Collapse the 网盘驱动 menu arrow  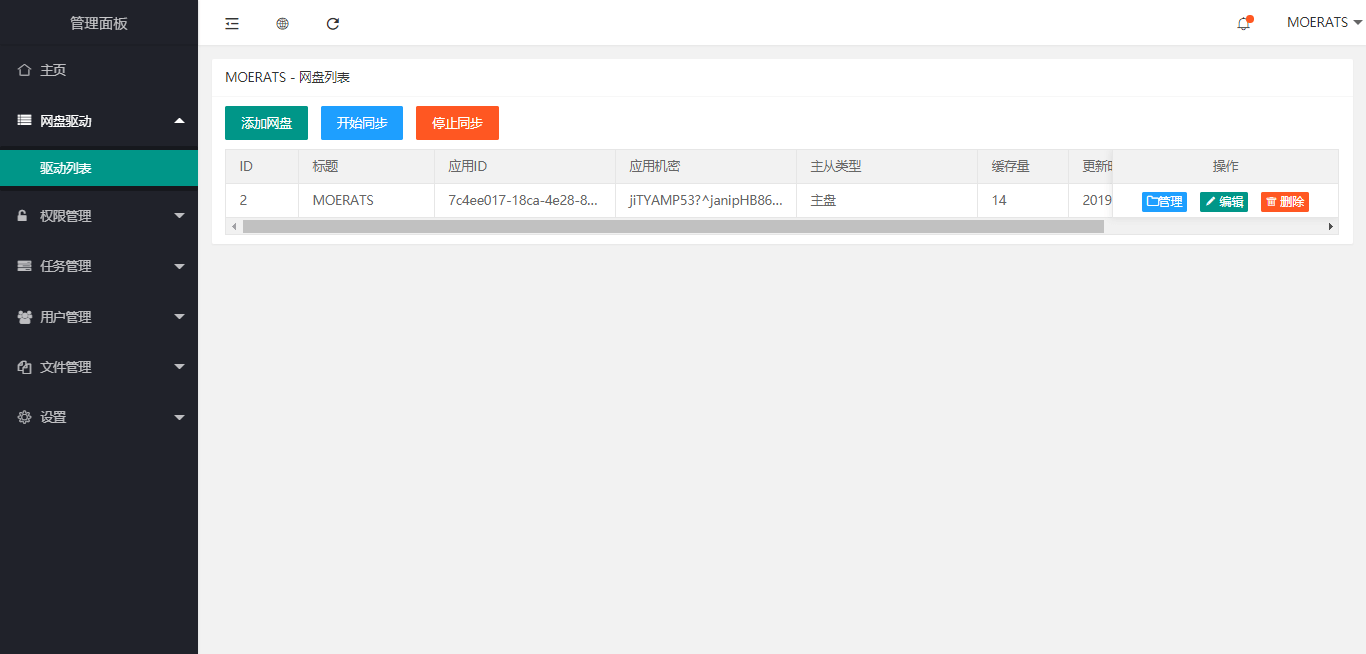point(179,120)
